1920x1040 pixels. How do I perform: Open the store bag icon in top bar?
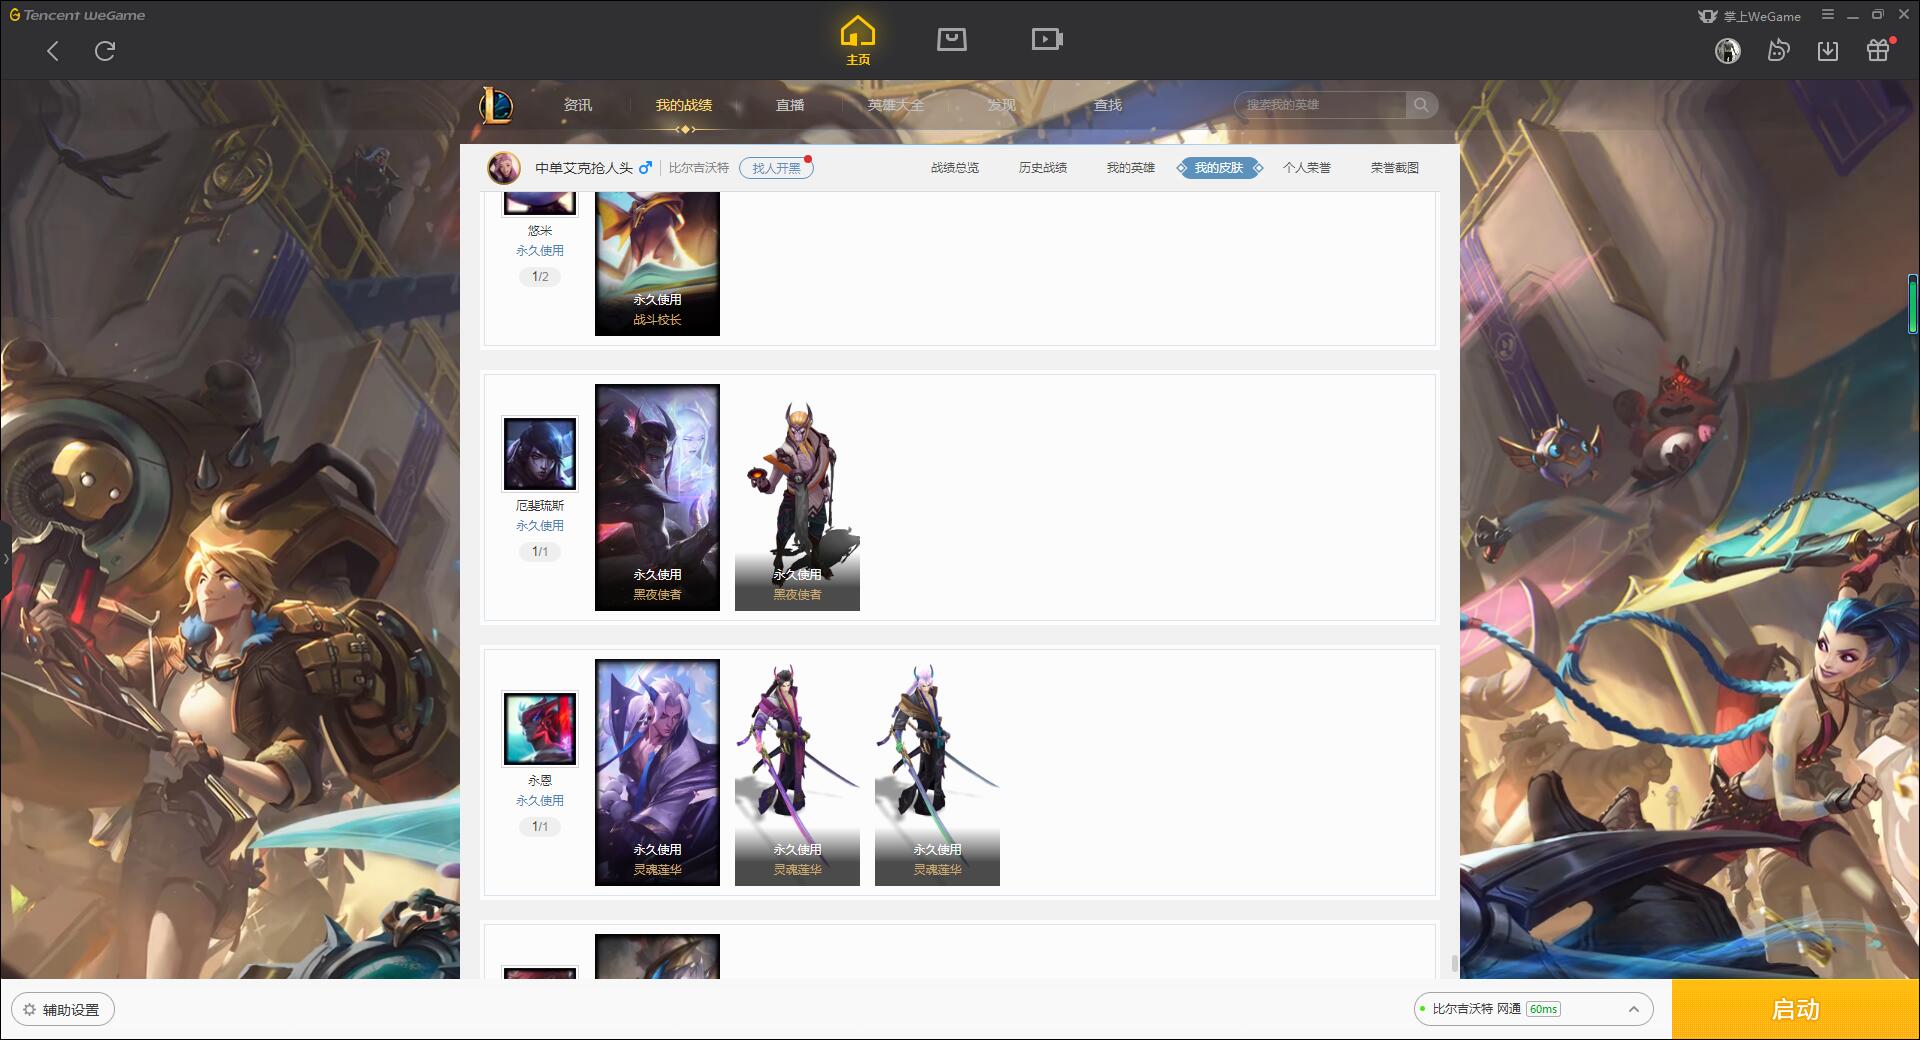(952, 40)
